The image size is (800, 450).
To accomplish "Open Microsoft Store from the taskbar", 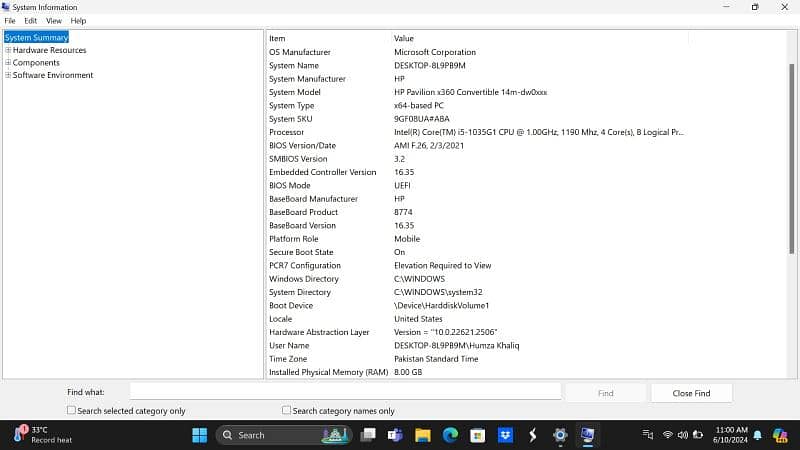I will point(477,435).
